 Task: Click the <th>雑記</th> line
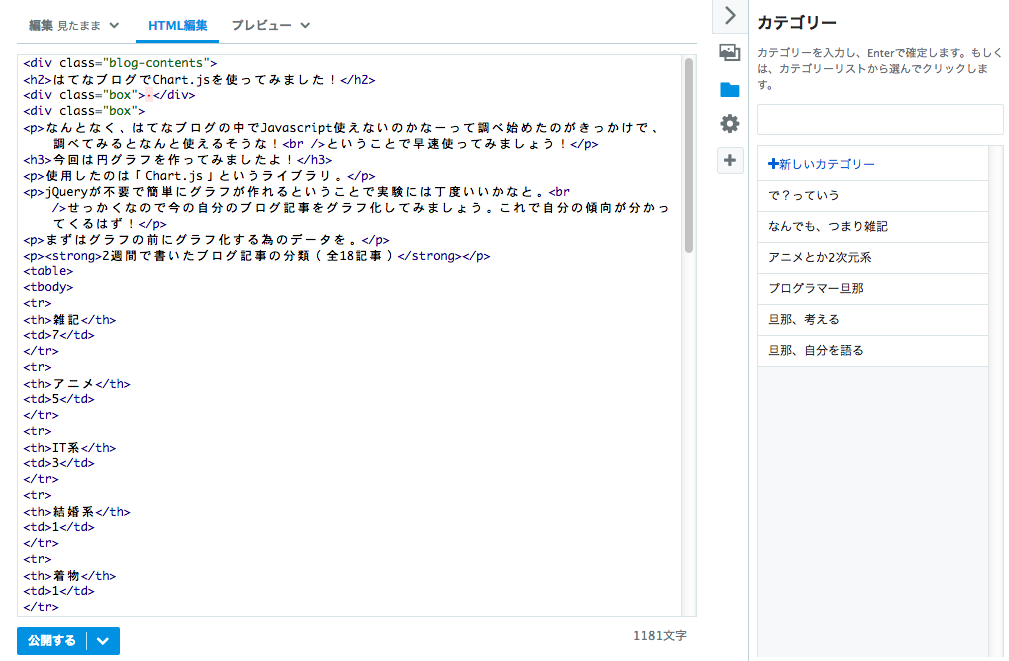coord(69,319)
